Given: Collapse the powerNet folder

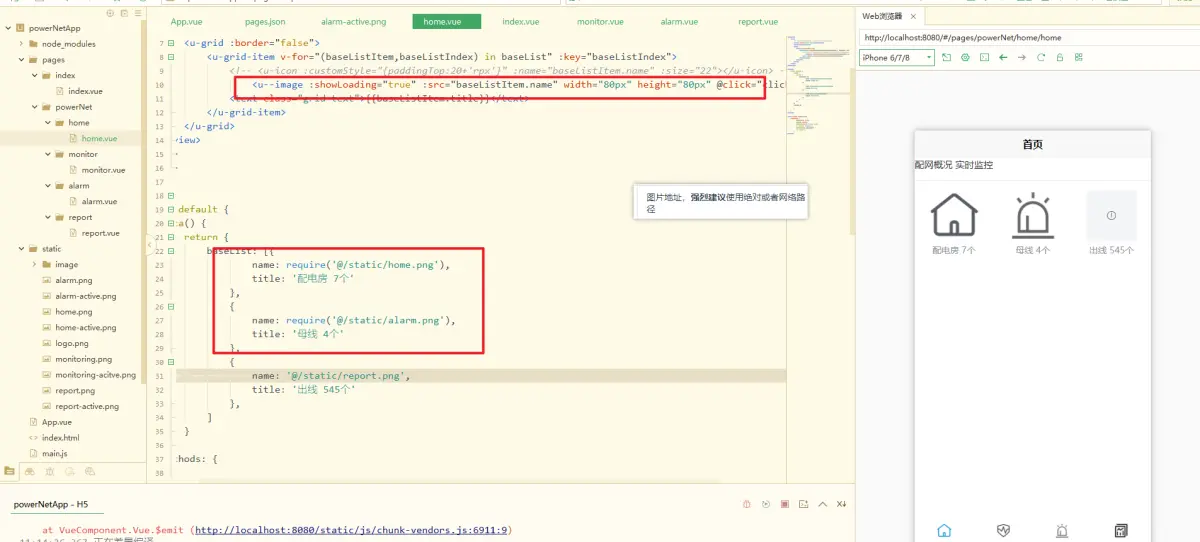Looking at the screenshot, I should [34, 107].
